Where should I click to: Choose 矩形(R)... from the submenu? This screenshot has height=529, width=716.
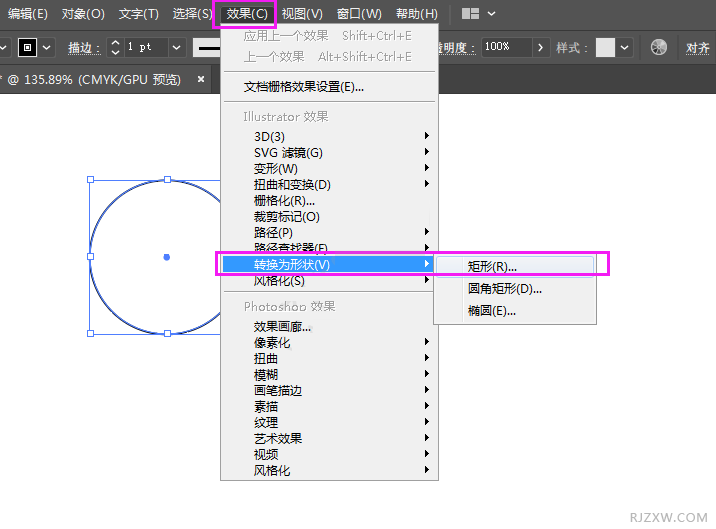515,266
